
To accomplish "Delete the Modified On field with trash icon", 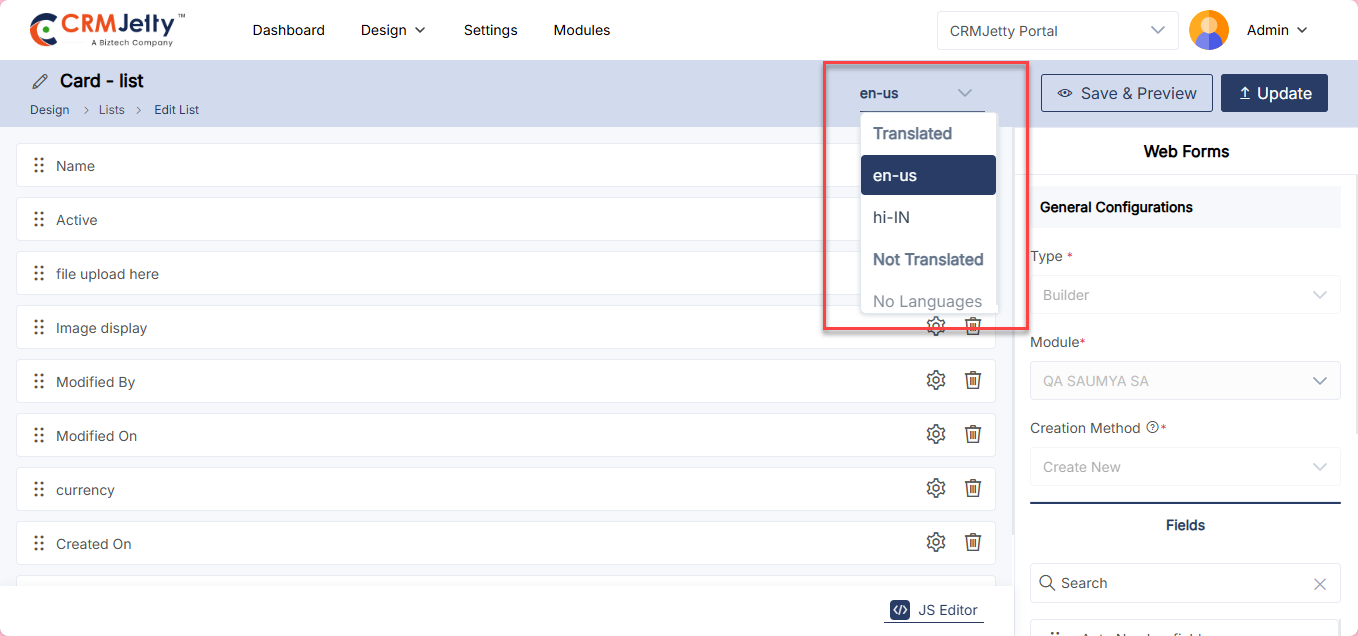I will click(x=972, y=434).
